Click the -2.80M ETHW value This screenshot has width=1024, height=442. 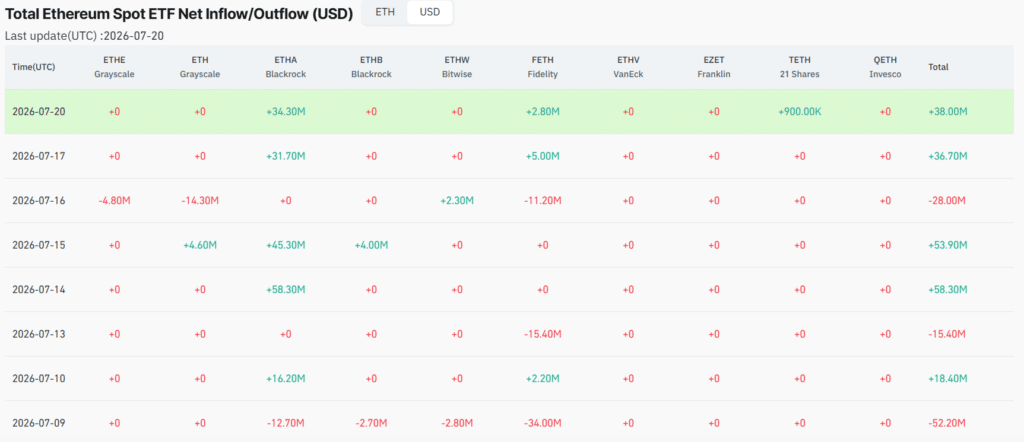coord(456,423)
